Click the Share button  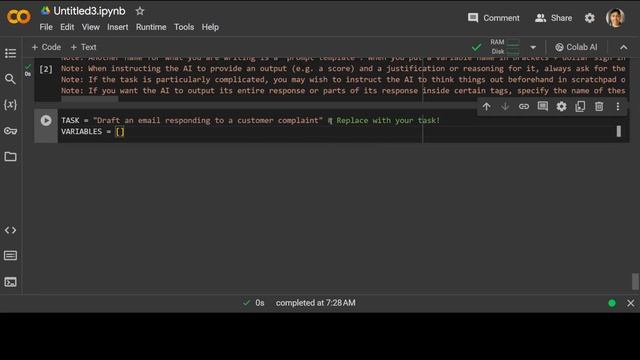point(553,18)
